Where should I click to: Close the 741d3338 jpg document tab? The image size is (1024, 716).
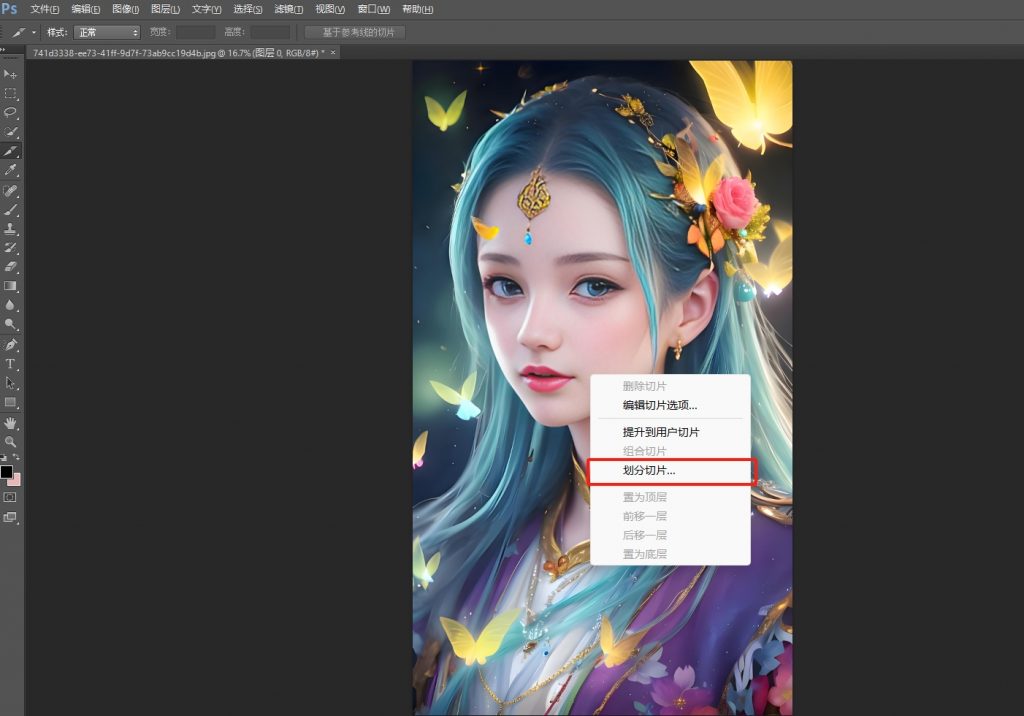pyautogui.click(x=333, y=52)
